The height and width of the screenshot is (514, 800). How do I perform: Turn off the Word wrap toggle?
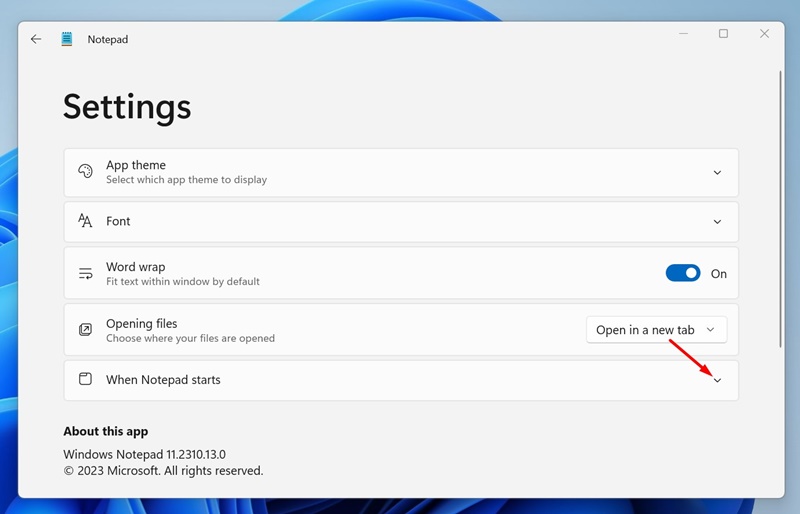point(683,273)
